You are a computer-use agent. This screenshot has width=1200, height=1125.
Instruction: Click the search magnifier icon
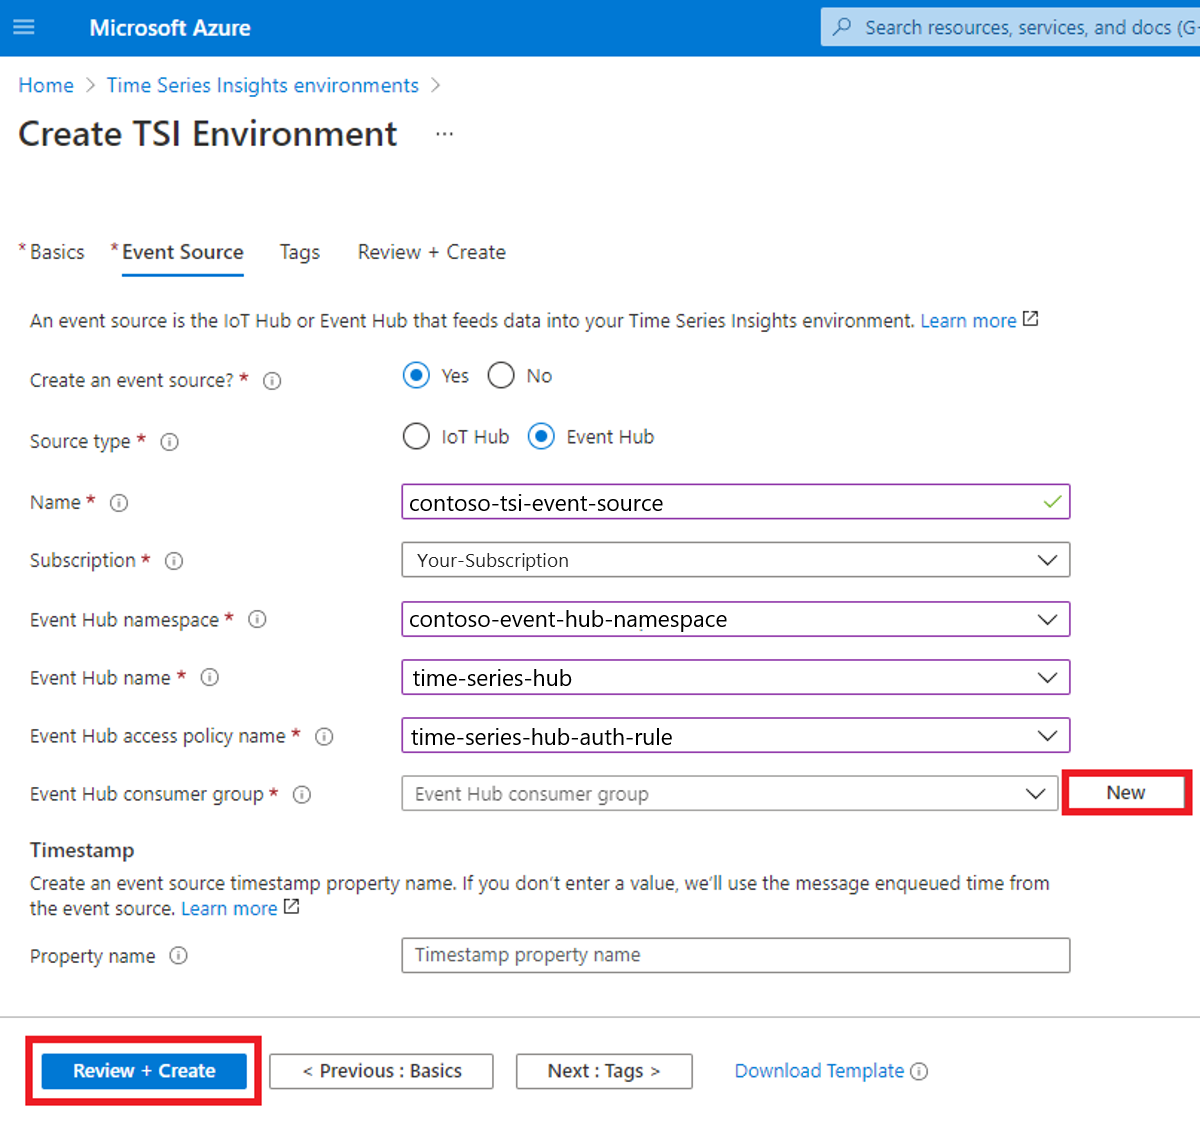pyautogui.click(x=843, y=27)
